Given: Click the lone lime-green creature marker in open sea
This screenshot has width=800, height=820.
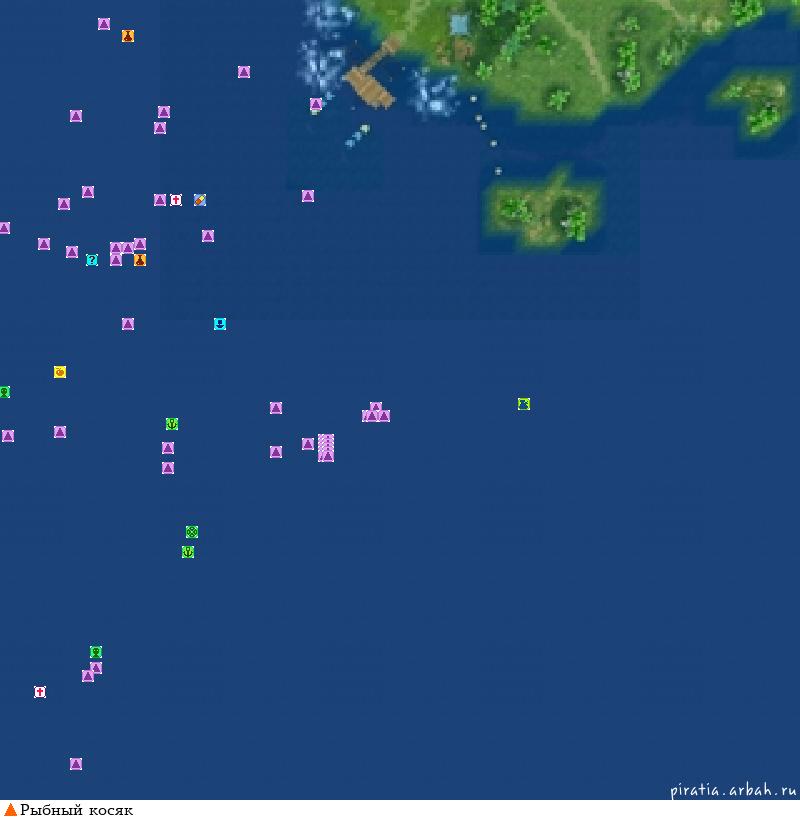Looking at the screenshot, I should point(524,404).
